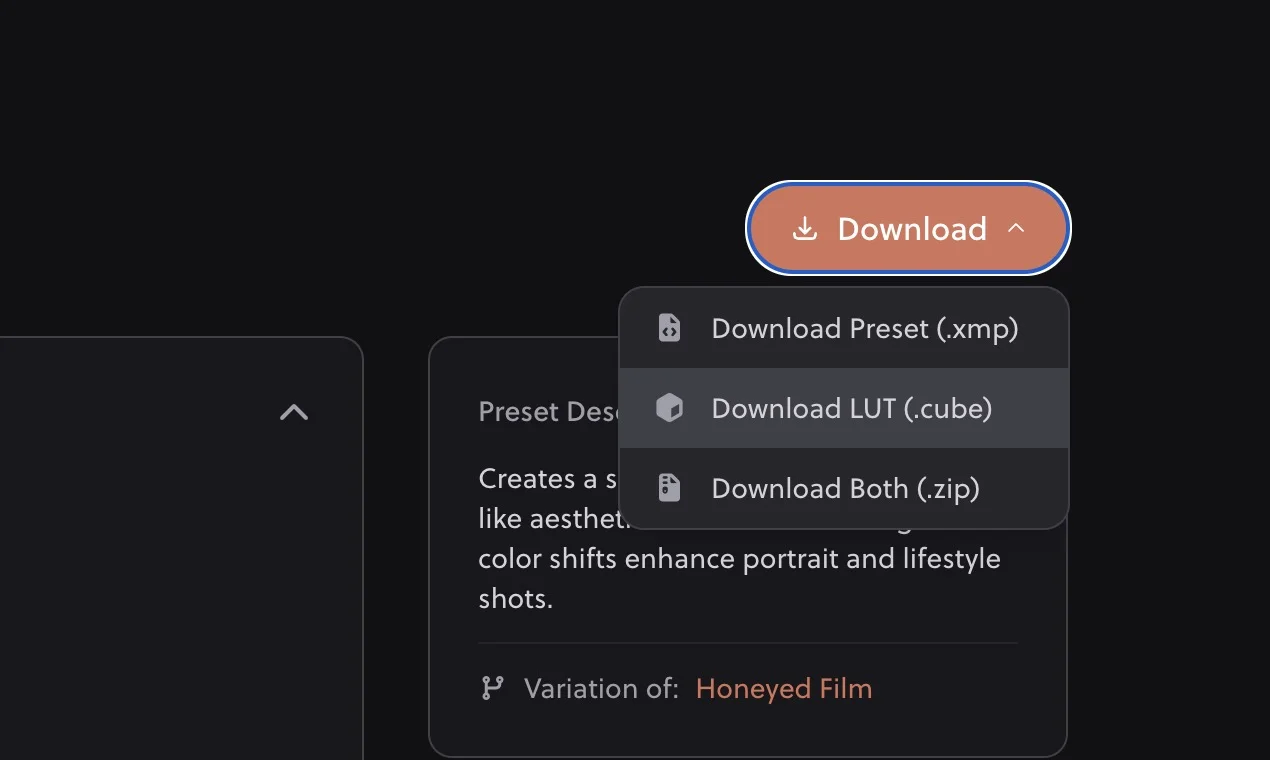
Task: Collapse the left panel using the chevron
Action: (x=292, y=412)
